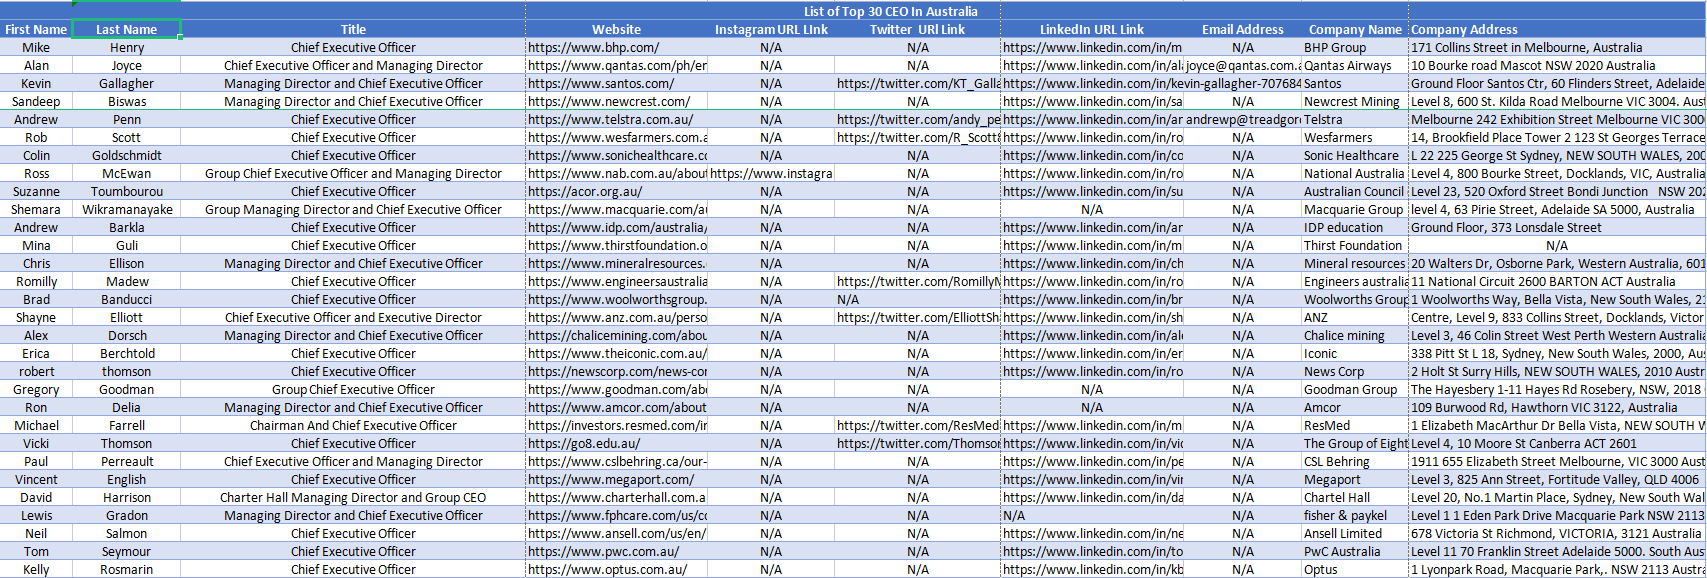Open the newcrest.com website link
The width and height of the screenshot is (1707, 578).
[x=609, y=101]
